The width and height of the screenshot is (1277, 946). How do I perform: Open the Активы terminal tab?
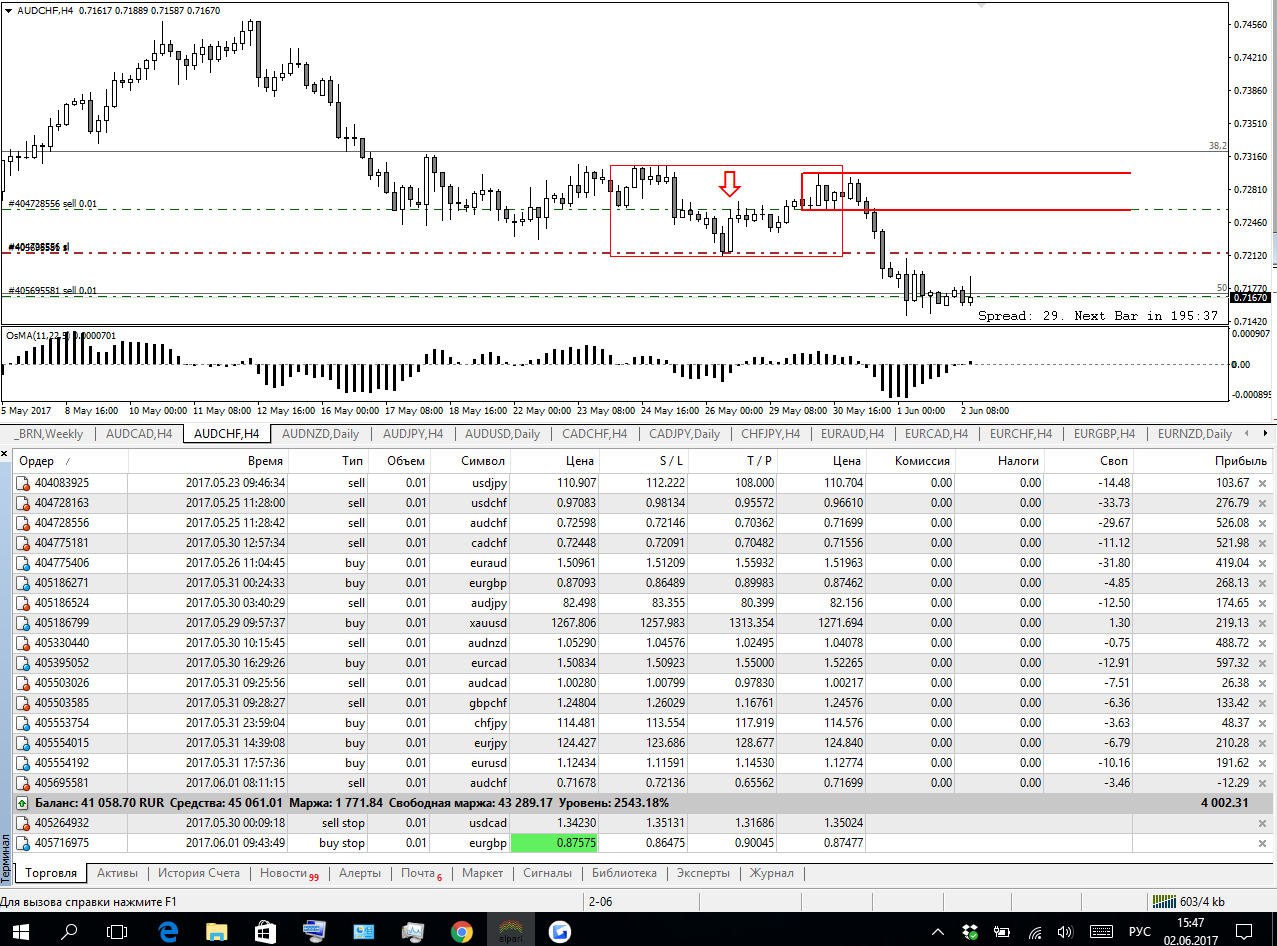tap(118, 873)
